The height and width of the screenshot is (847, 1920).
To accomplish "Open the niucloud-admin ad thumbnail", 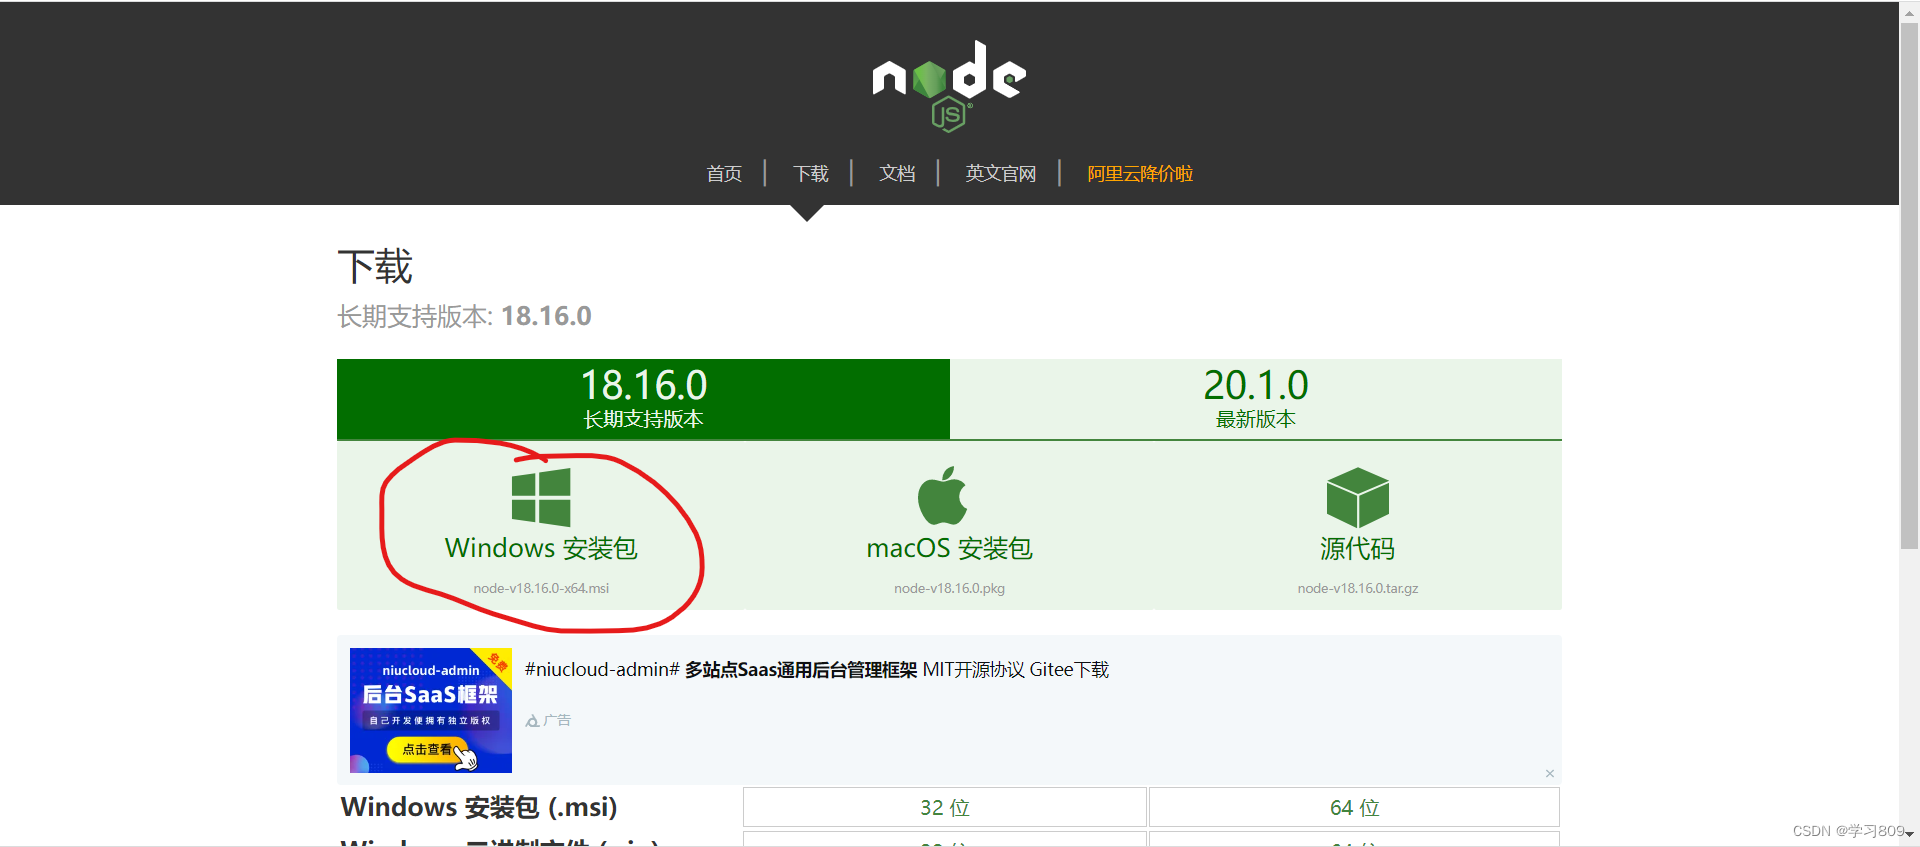I will pyautogui.click(x=431, y=710).
